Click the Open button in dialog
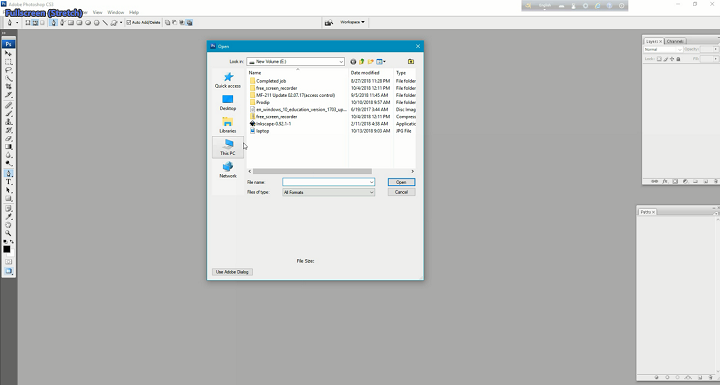Image resolution: width=720 pixels, height=385 pixels. tap(401, 182)
